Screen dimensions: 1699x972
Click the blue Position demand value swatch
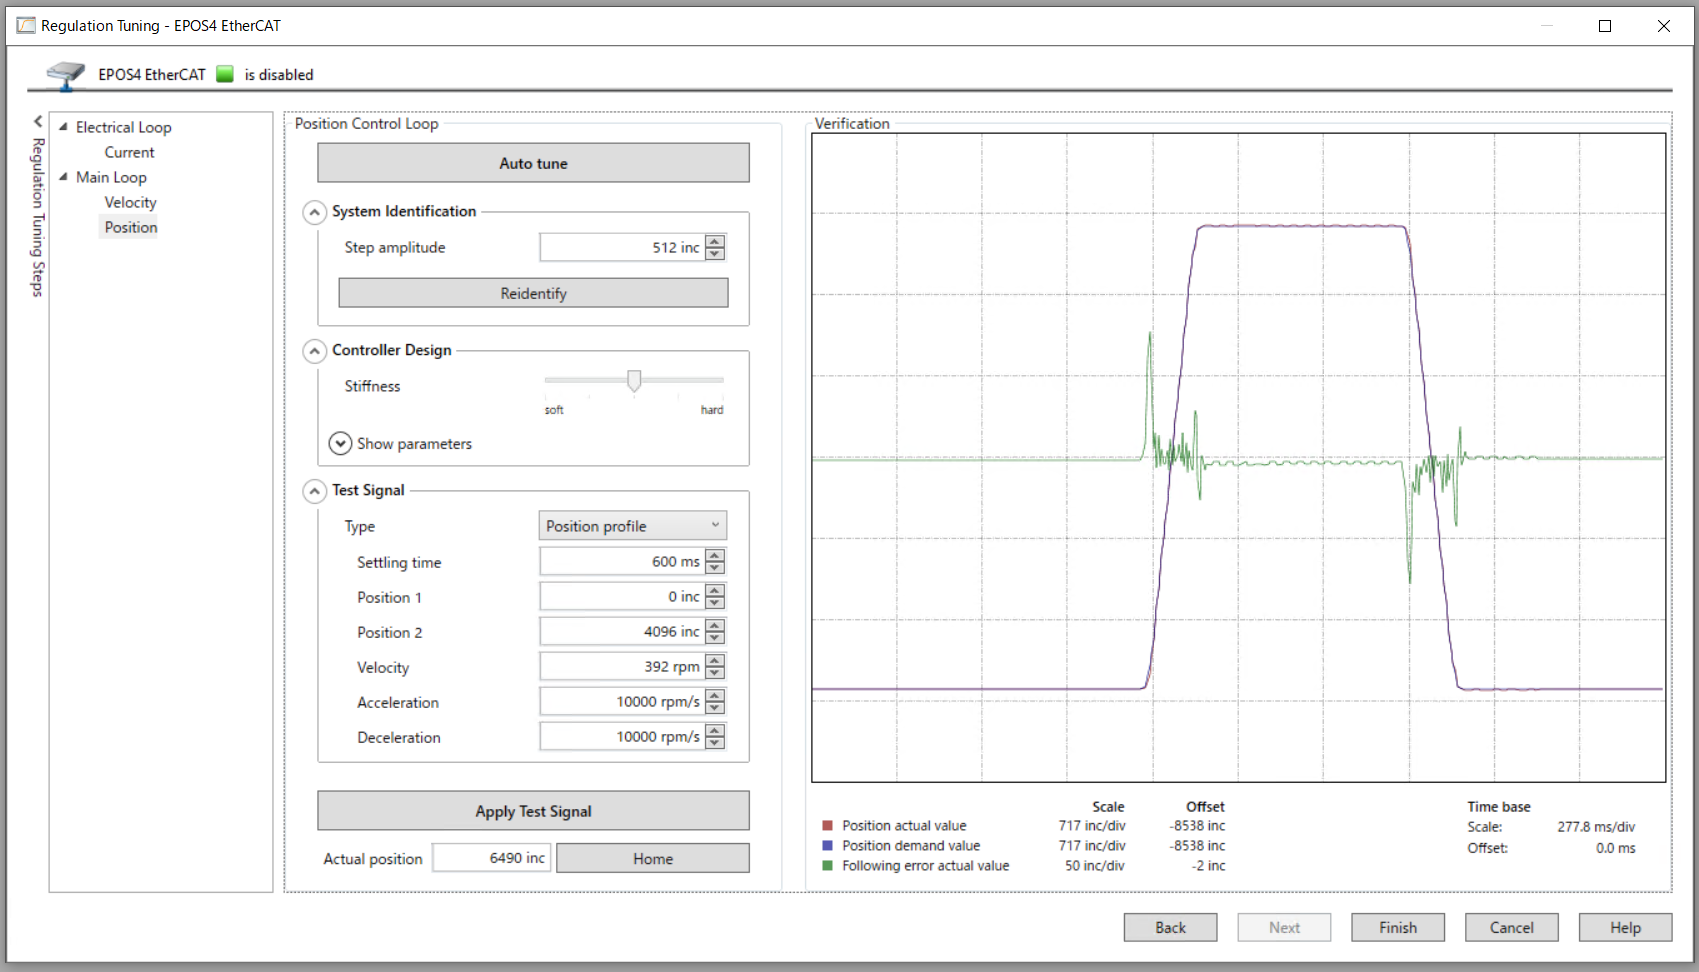(x=827, y=846)
